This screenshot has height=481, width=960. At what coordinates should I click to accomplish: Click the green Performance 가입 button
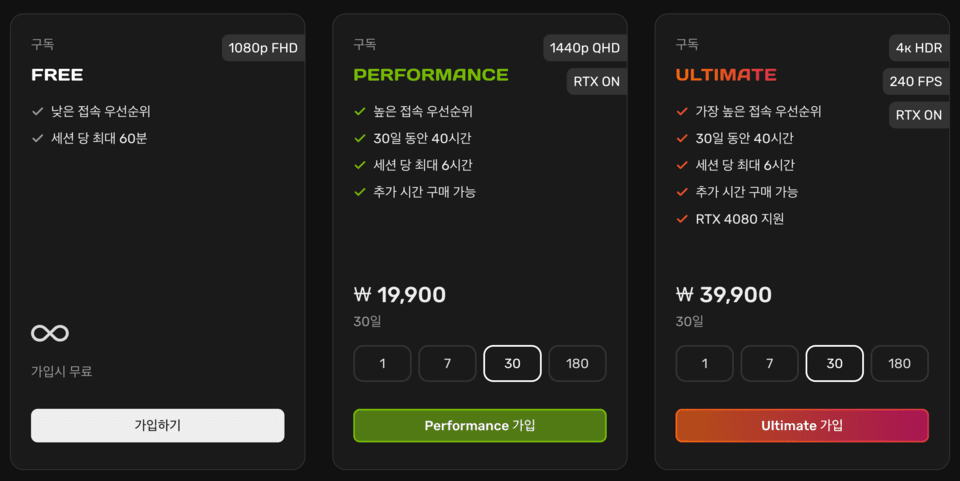(x=480, y=425)
